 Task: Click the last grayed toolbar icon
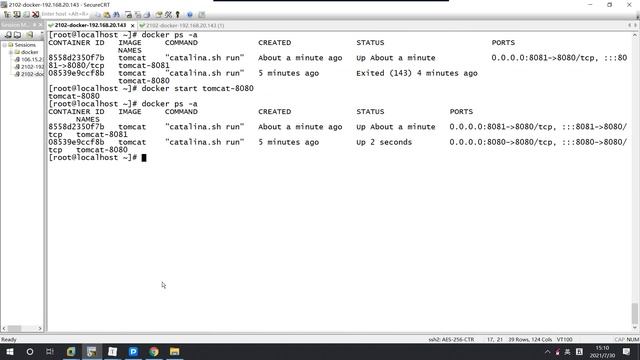(x=202, y=15)
